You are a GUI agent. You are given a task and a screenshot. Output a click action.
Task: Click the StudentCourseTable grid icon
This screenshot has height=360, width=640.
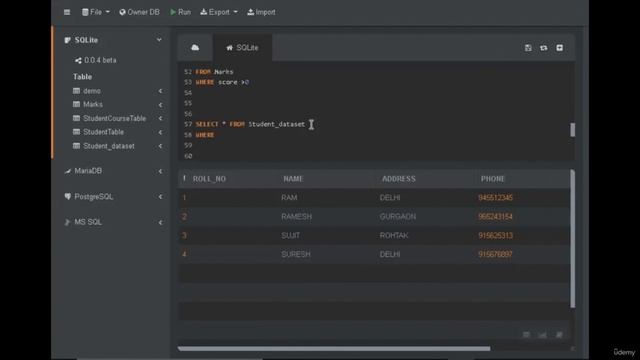click(76, 118)
